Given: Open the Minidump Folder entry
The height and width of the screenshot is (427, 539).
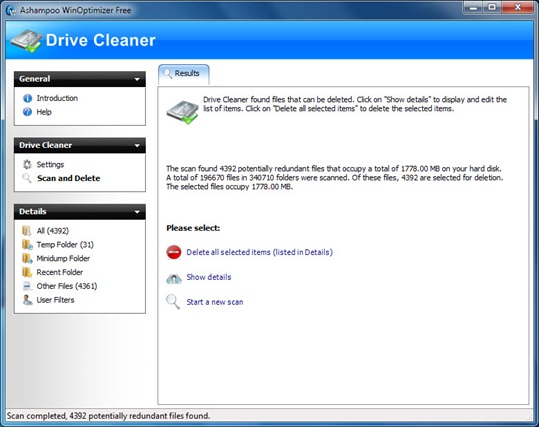Looking at the screenshot, I should (x=63, y=258).
